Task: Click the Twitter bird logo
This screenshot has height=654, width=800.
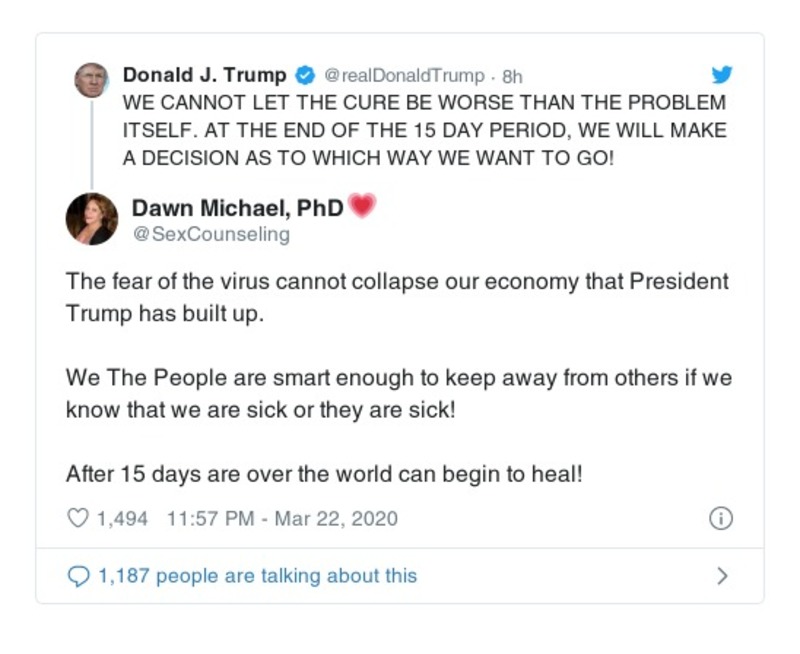Action: (x=722, y=74)
